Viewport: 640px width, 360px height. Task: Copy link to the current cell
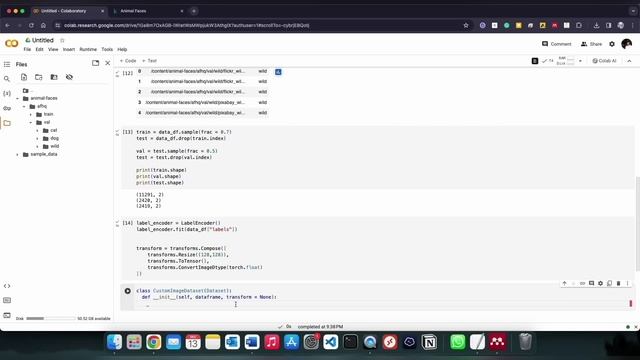582,283
